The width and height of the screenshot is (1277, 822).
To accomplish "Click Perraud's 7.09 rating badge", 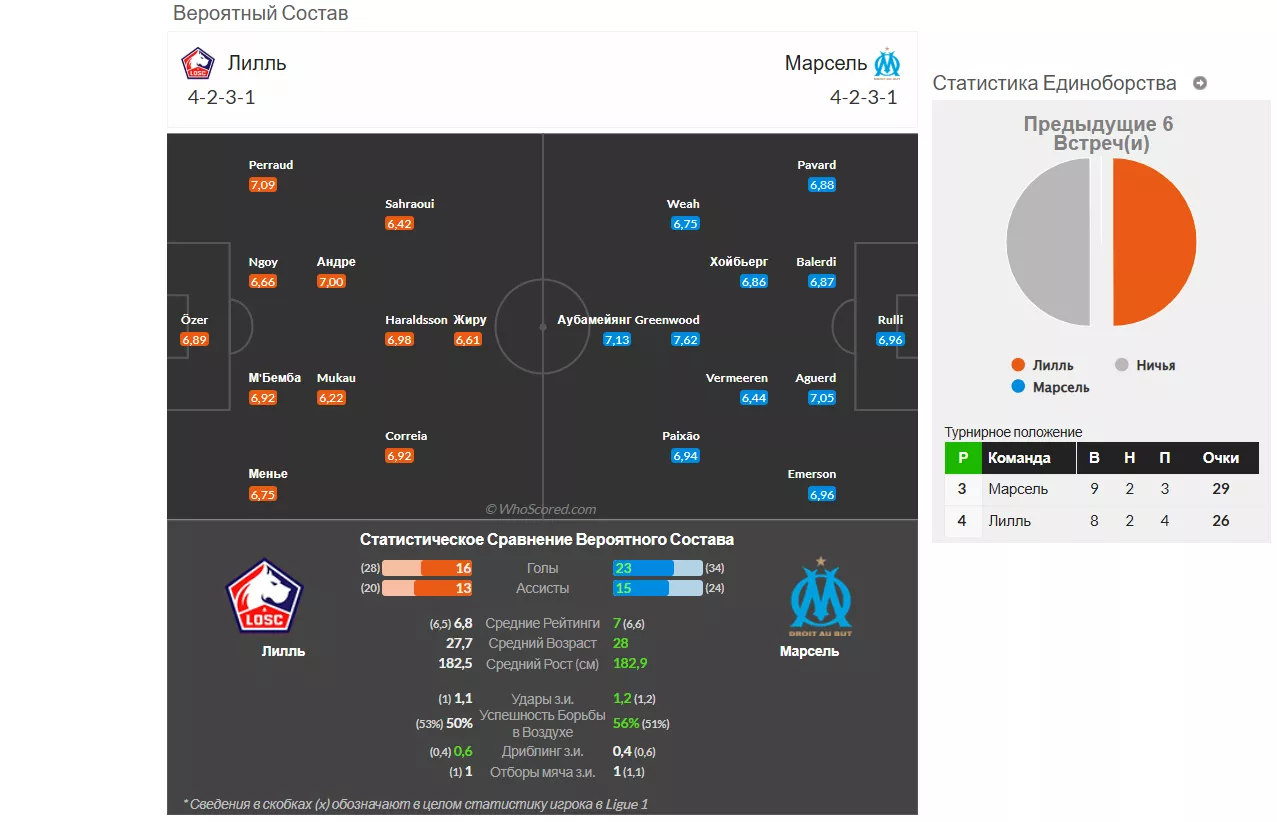I will coord(262,184).
